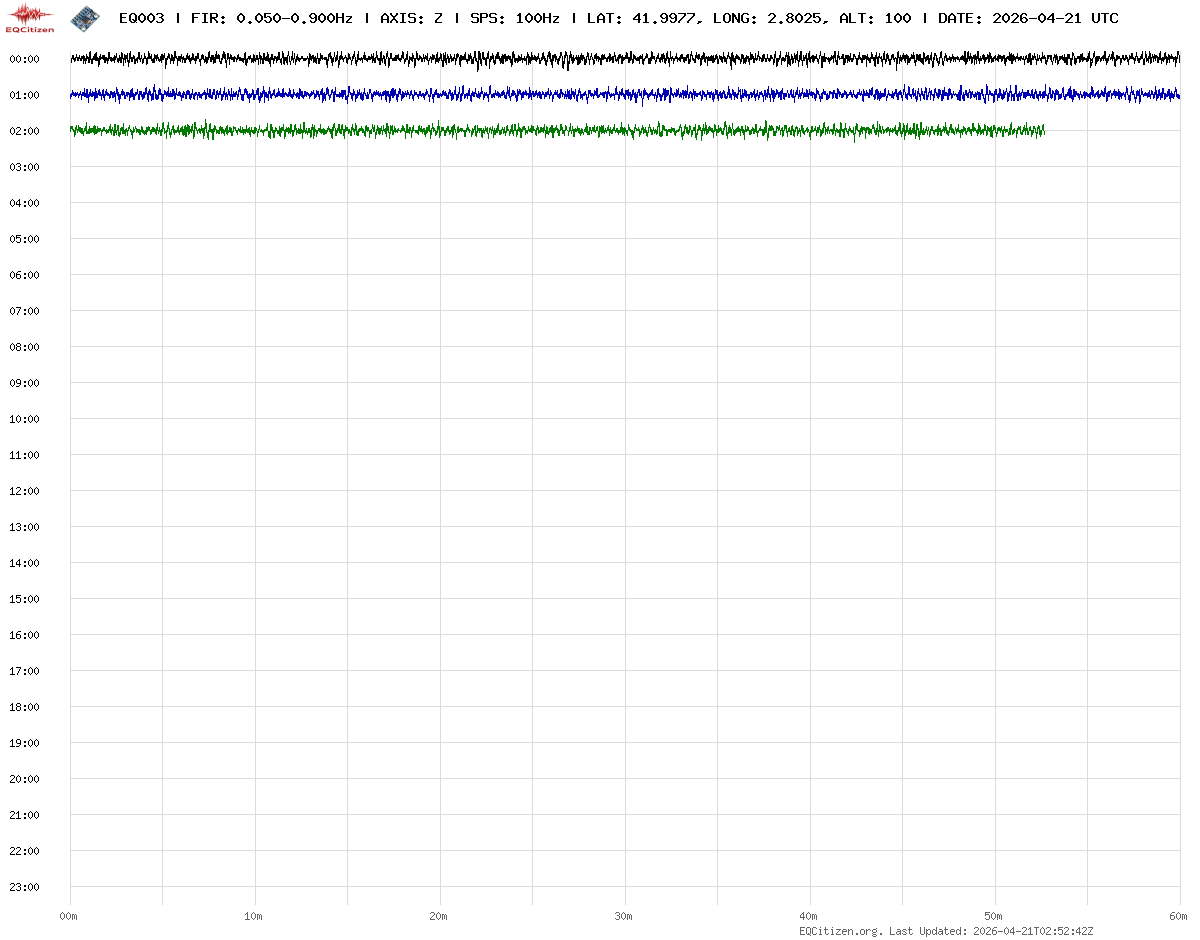Viewport: 1200px width, 940px height.
Task: Click the 50m minute axis label
Action: pos(994,916)
